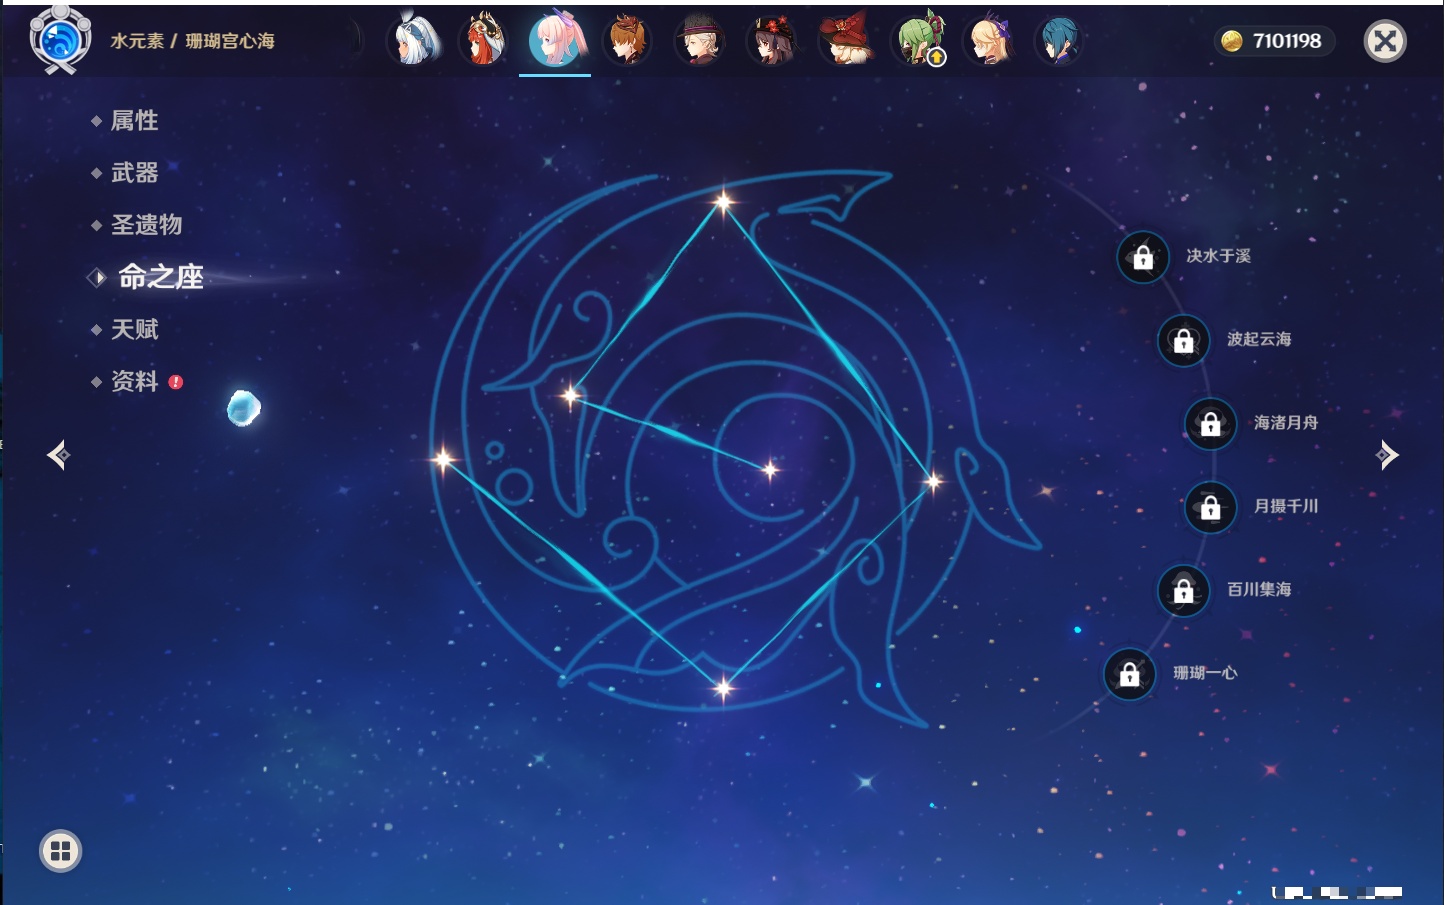This screenshot has height=905, width=1444.
Task: Click the topmost star node of constellation
Action: point(723,202)
